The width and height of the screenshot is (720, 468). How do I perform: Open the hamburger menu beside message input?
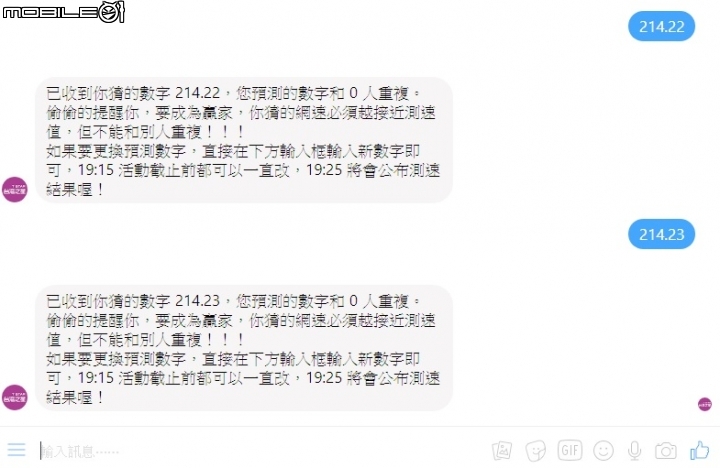coord(17,449)
